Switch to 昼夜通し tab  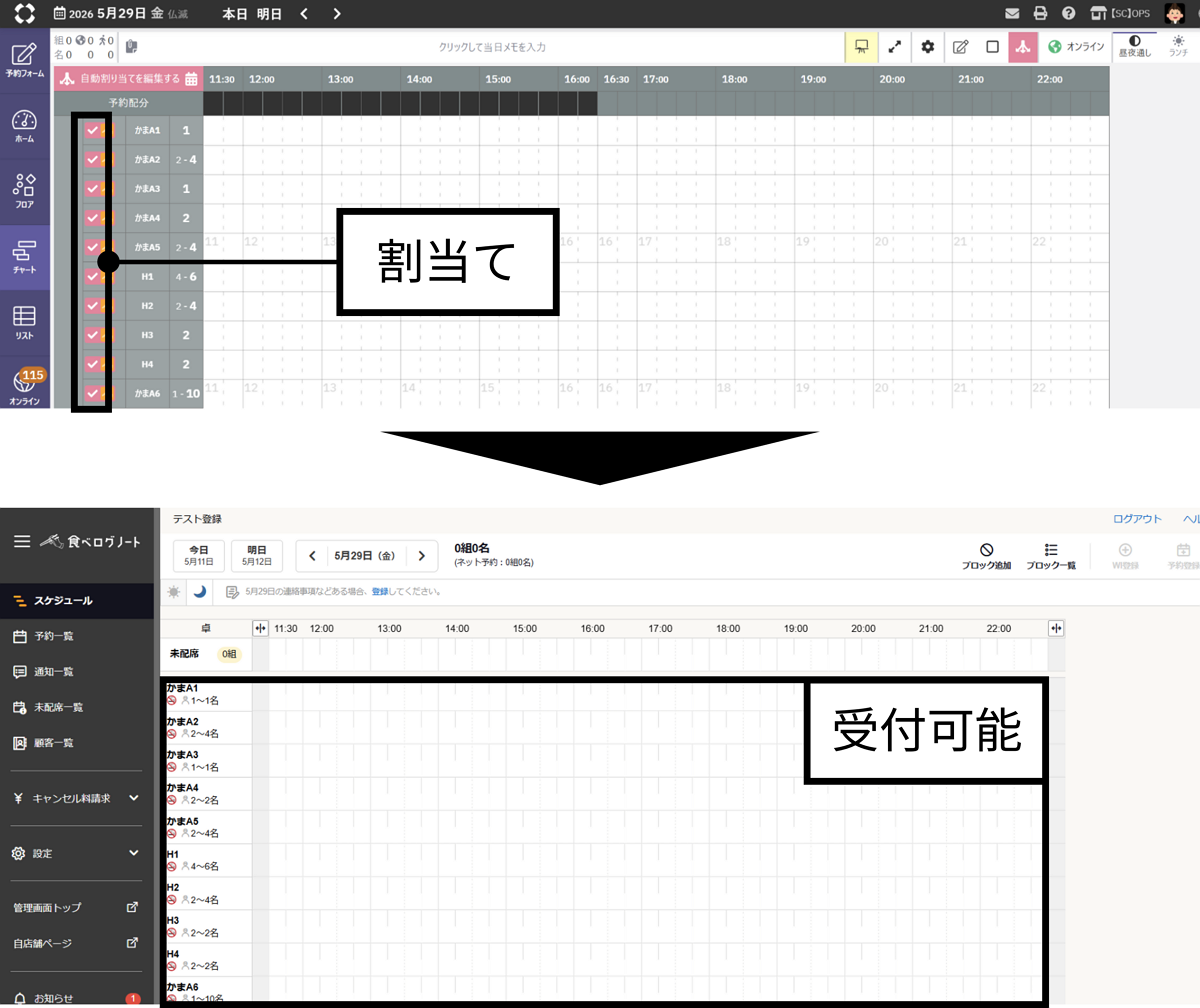1135,47
